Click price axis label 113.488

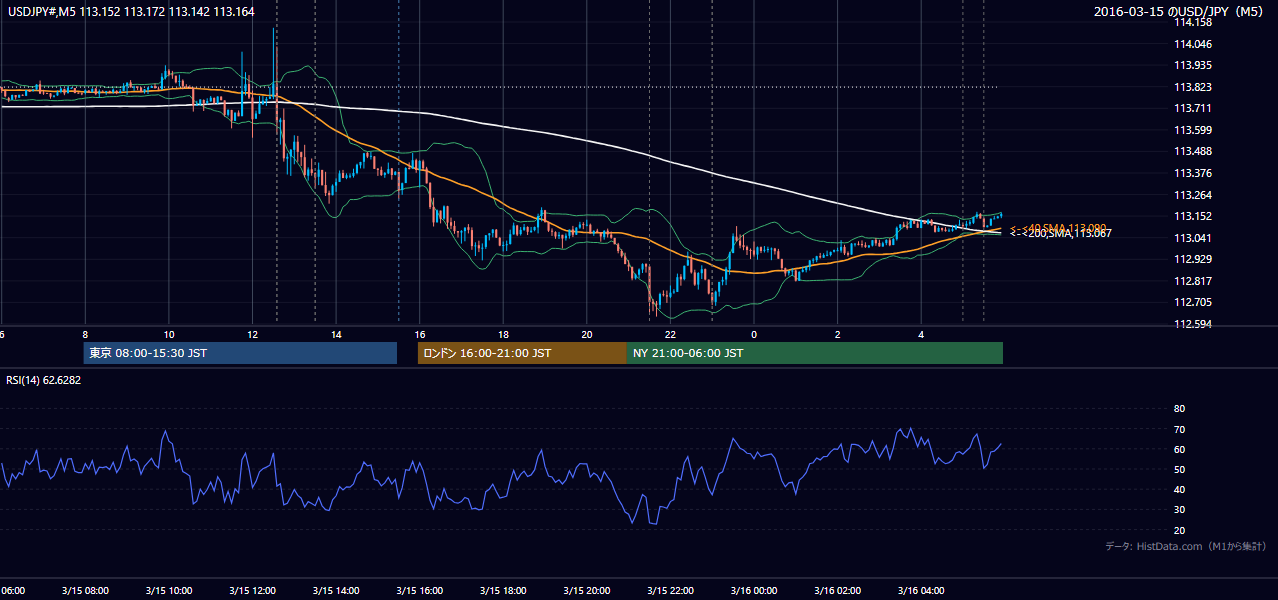[1193, 152]
